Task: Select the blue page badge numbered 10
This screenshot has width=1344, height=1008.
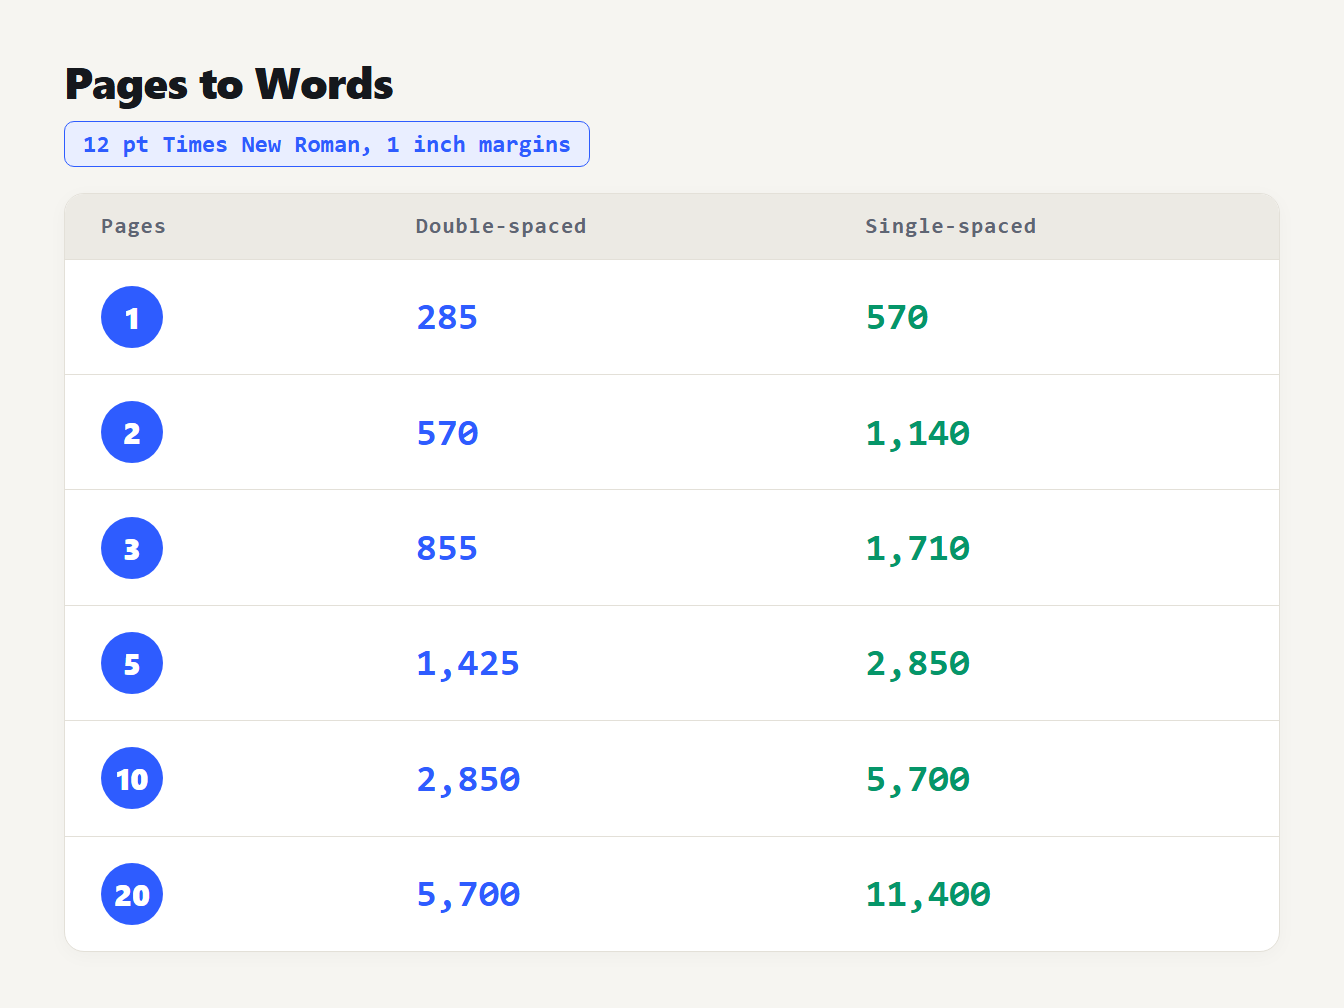Action: tap(132, 778)
